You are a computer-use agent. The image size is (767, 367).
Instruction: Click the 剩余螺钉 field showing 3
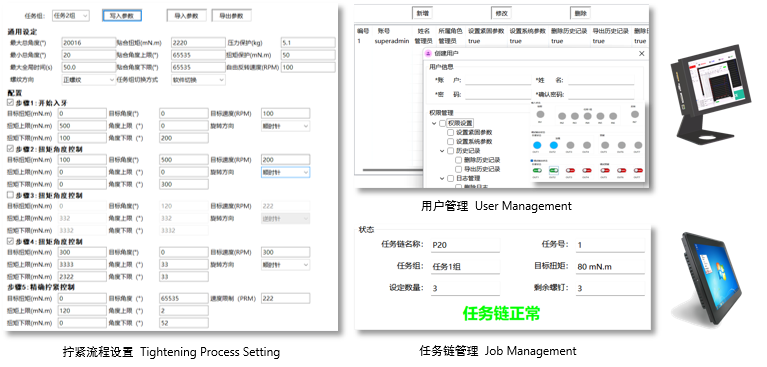click(609, 288)
